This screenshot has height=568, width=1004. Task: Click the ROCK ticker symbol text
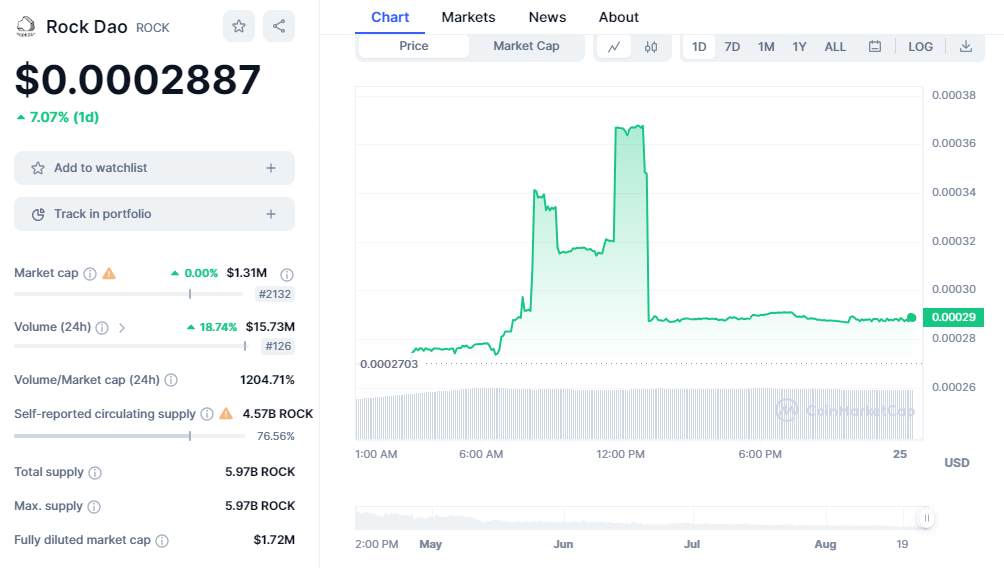click(x=153, y=28)
